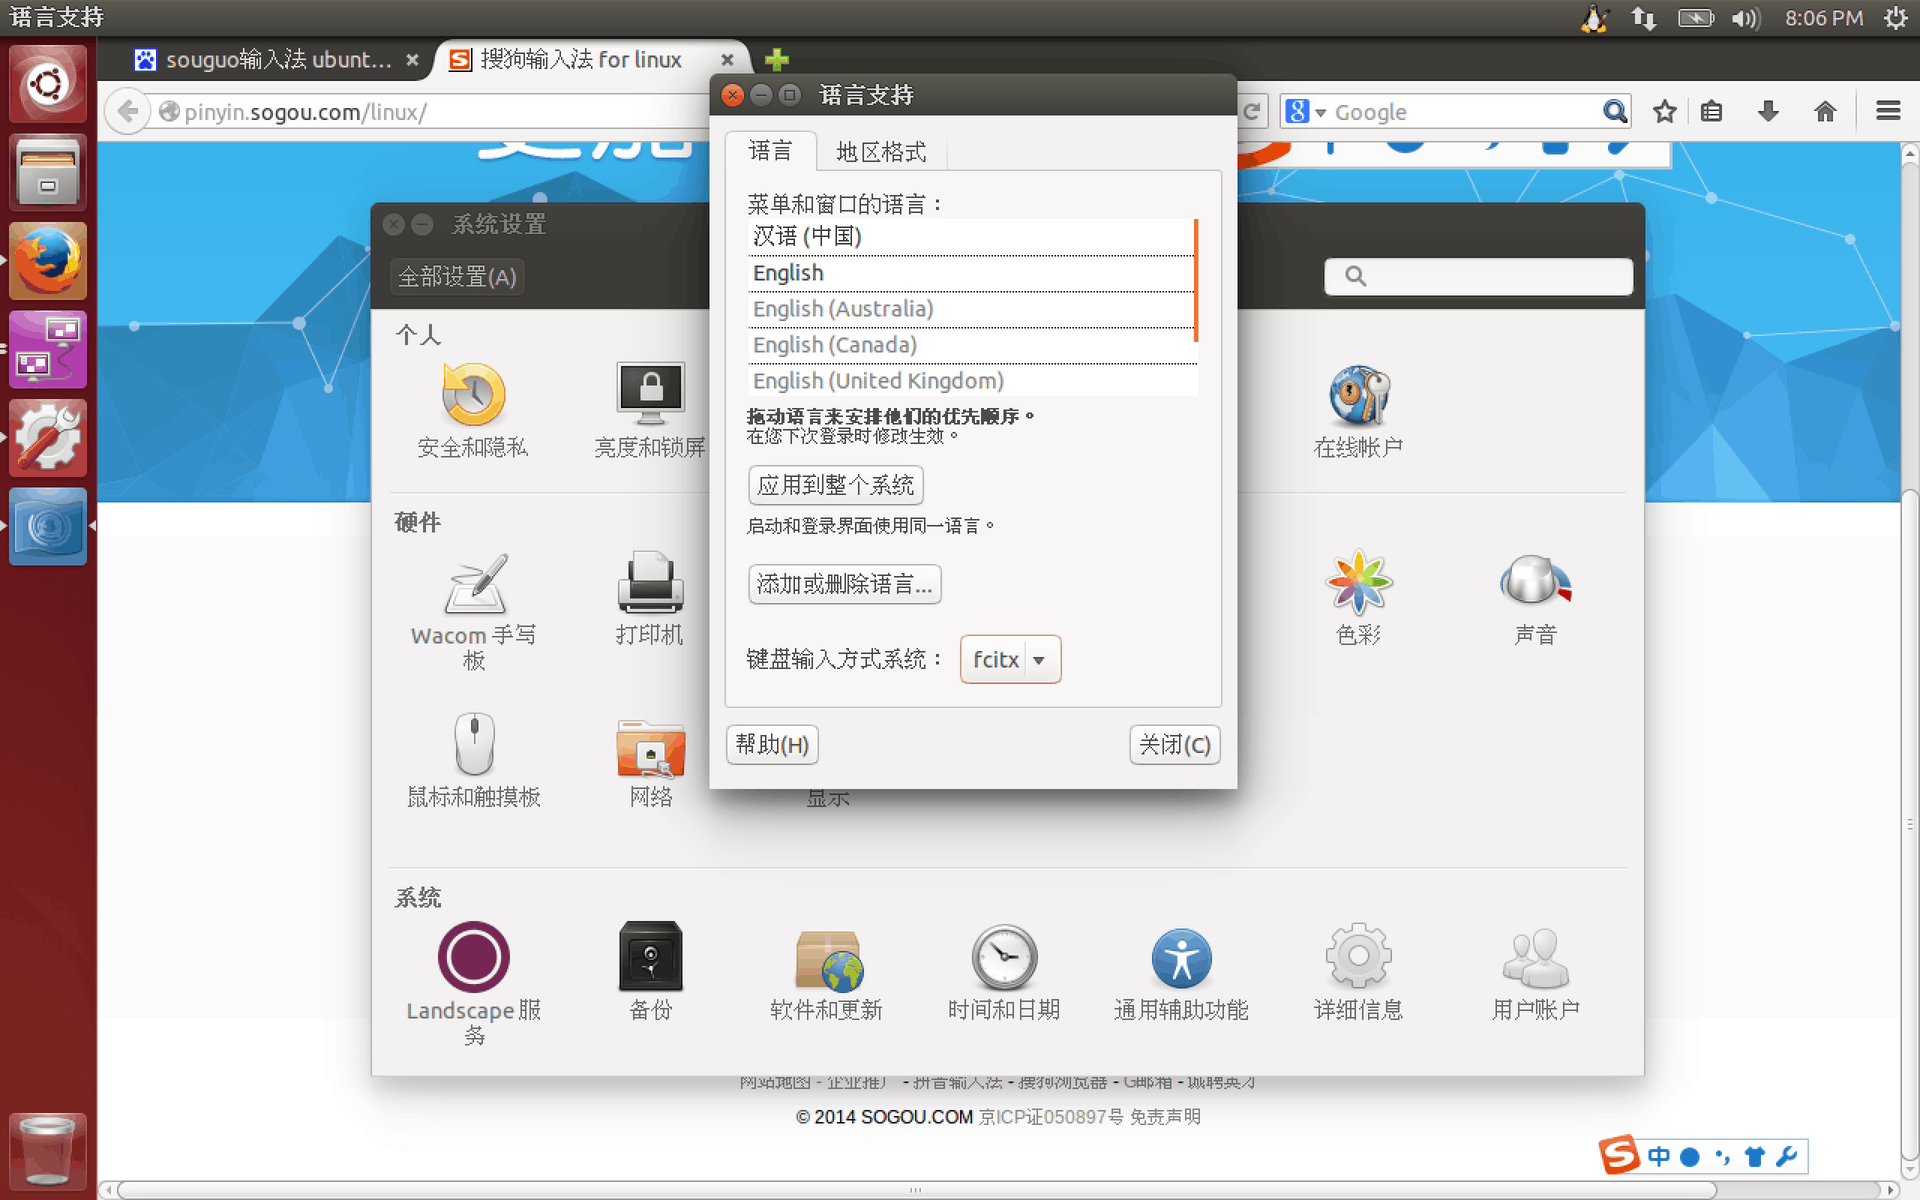Open Wacom 手写板 settings icon

pyautogui.click(x=473, y=610)
